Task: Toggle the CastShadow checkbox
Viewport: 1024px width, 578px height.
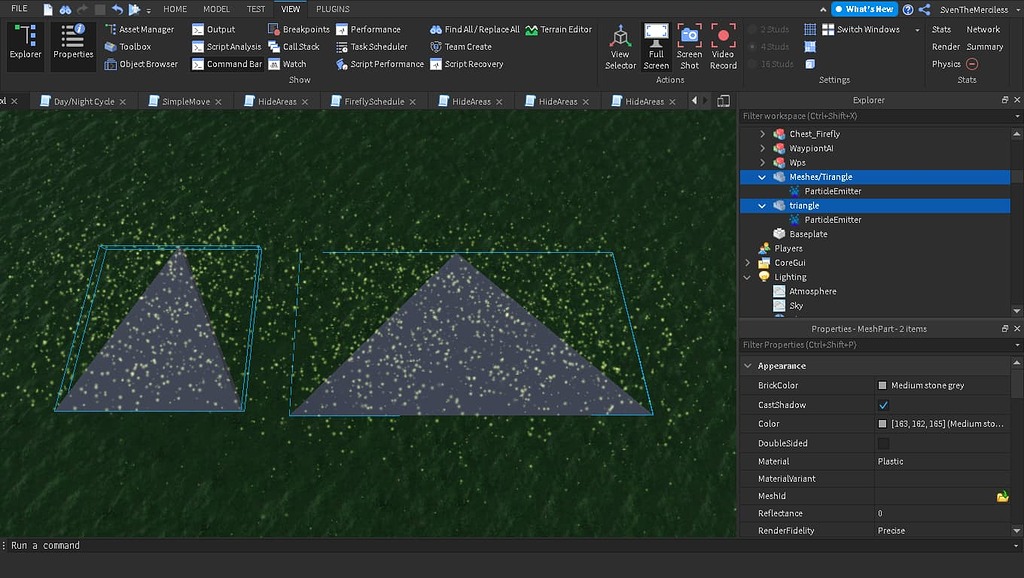Action: pos(883,405)
